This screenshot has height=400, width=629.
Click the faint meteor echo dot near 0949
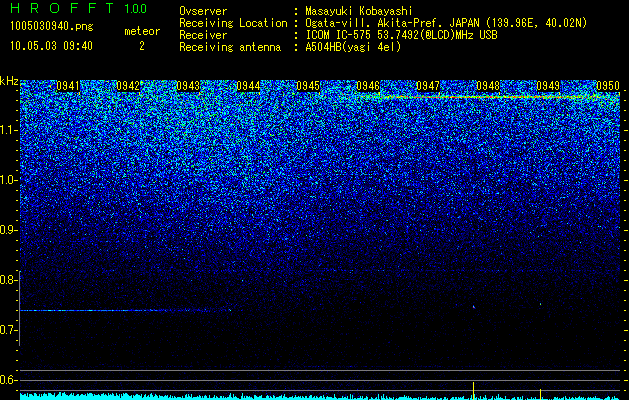click(x=540, y=304)
